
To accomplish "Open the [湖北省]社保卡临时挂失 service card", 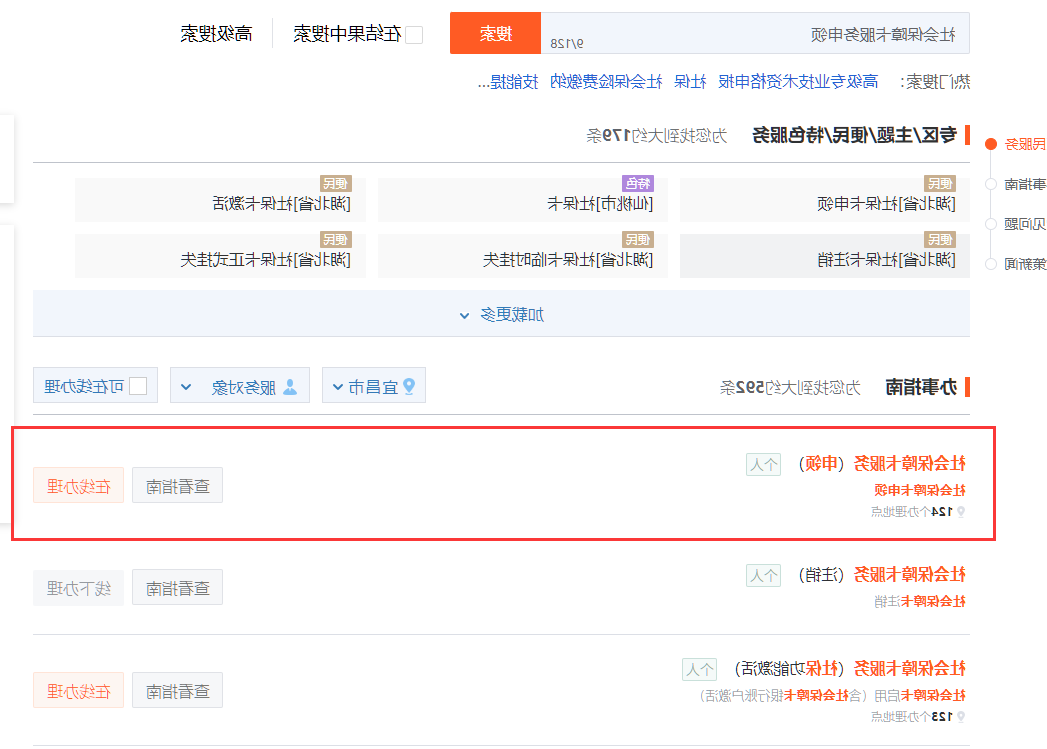I will pyautogui.click(x=523, y=256).
